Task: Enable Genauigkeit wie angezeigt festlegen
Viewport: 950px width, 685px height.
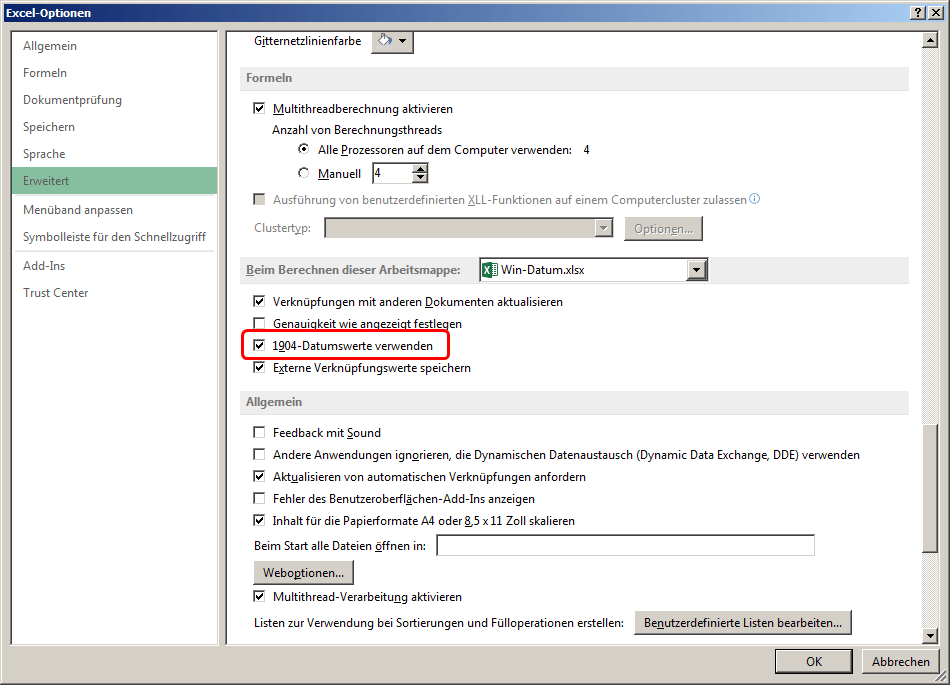Action: point(259,323)
